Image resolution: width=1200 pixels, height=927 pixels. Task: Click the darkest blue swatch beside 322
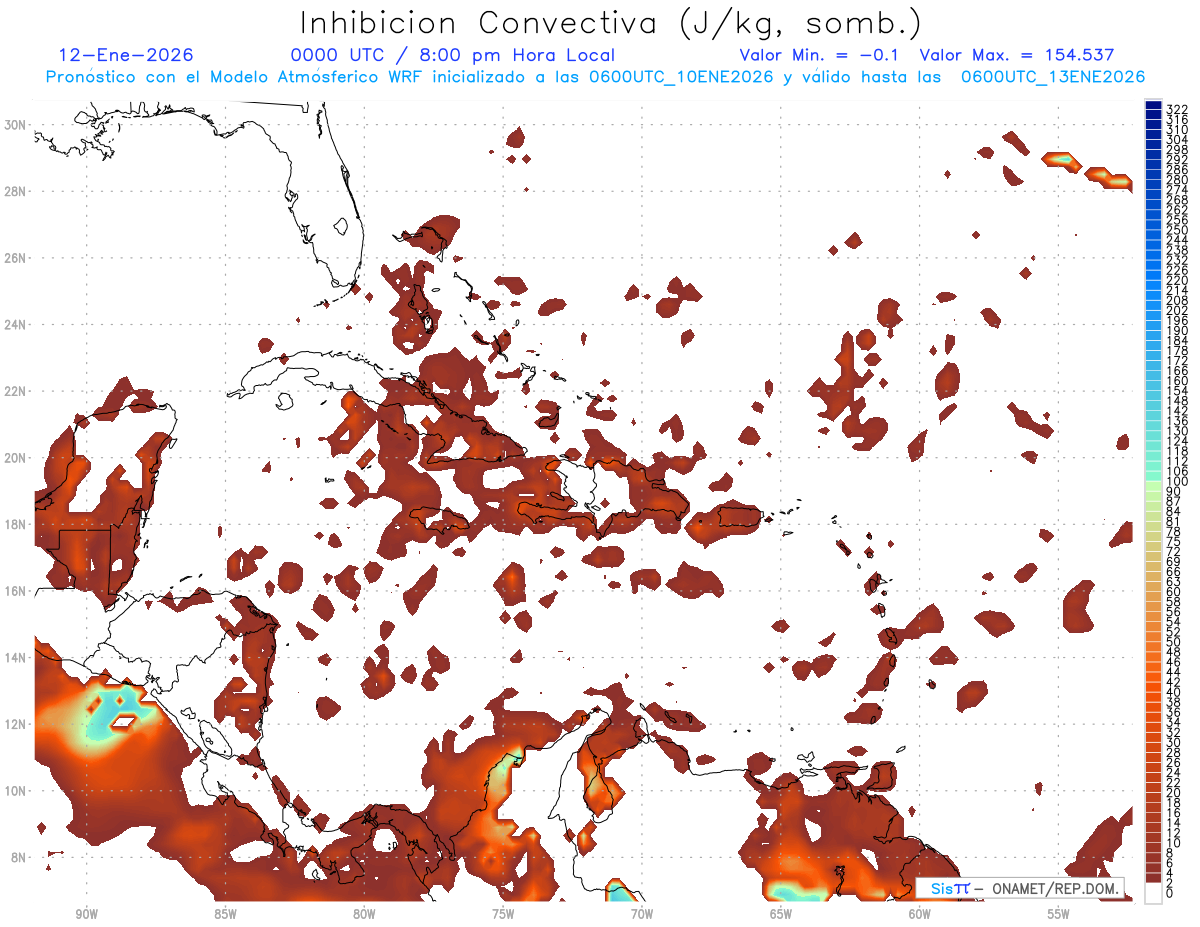click(x=1153, y=105)
